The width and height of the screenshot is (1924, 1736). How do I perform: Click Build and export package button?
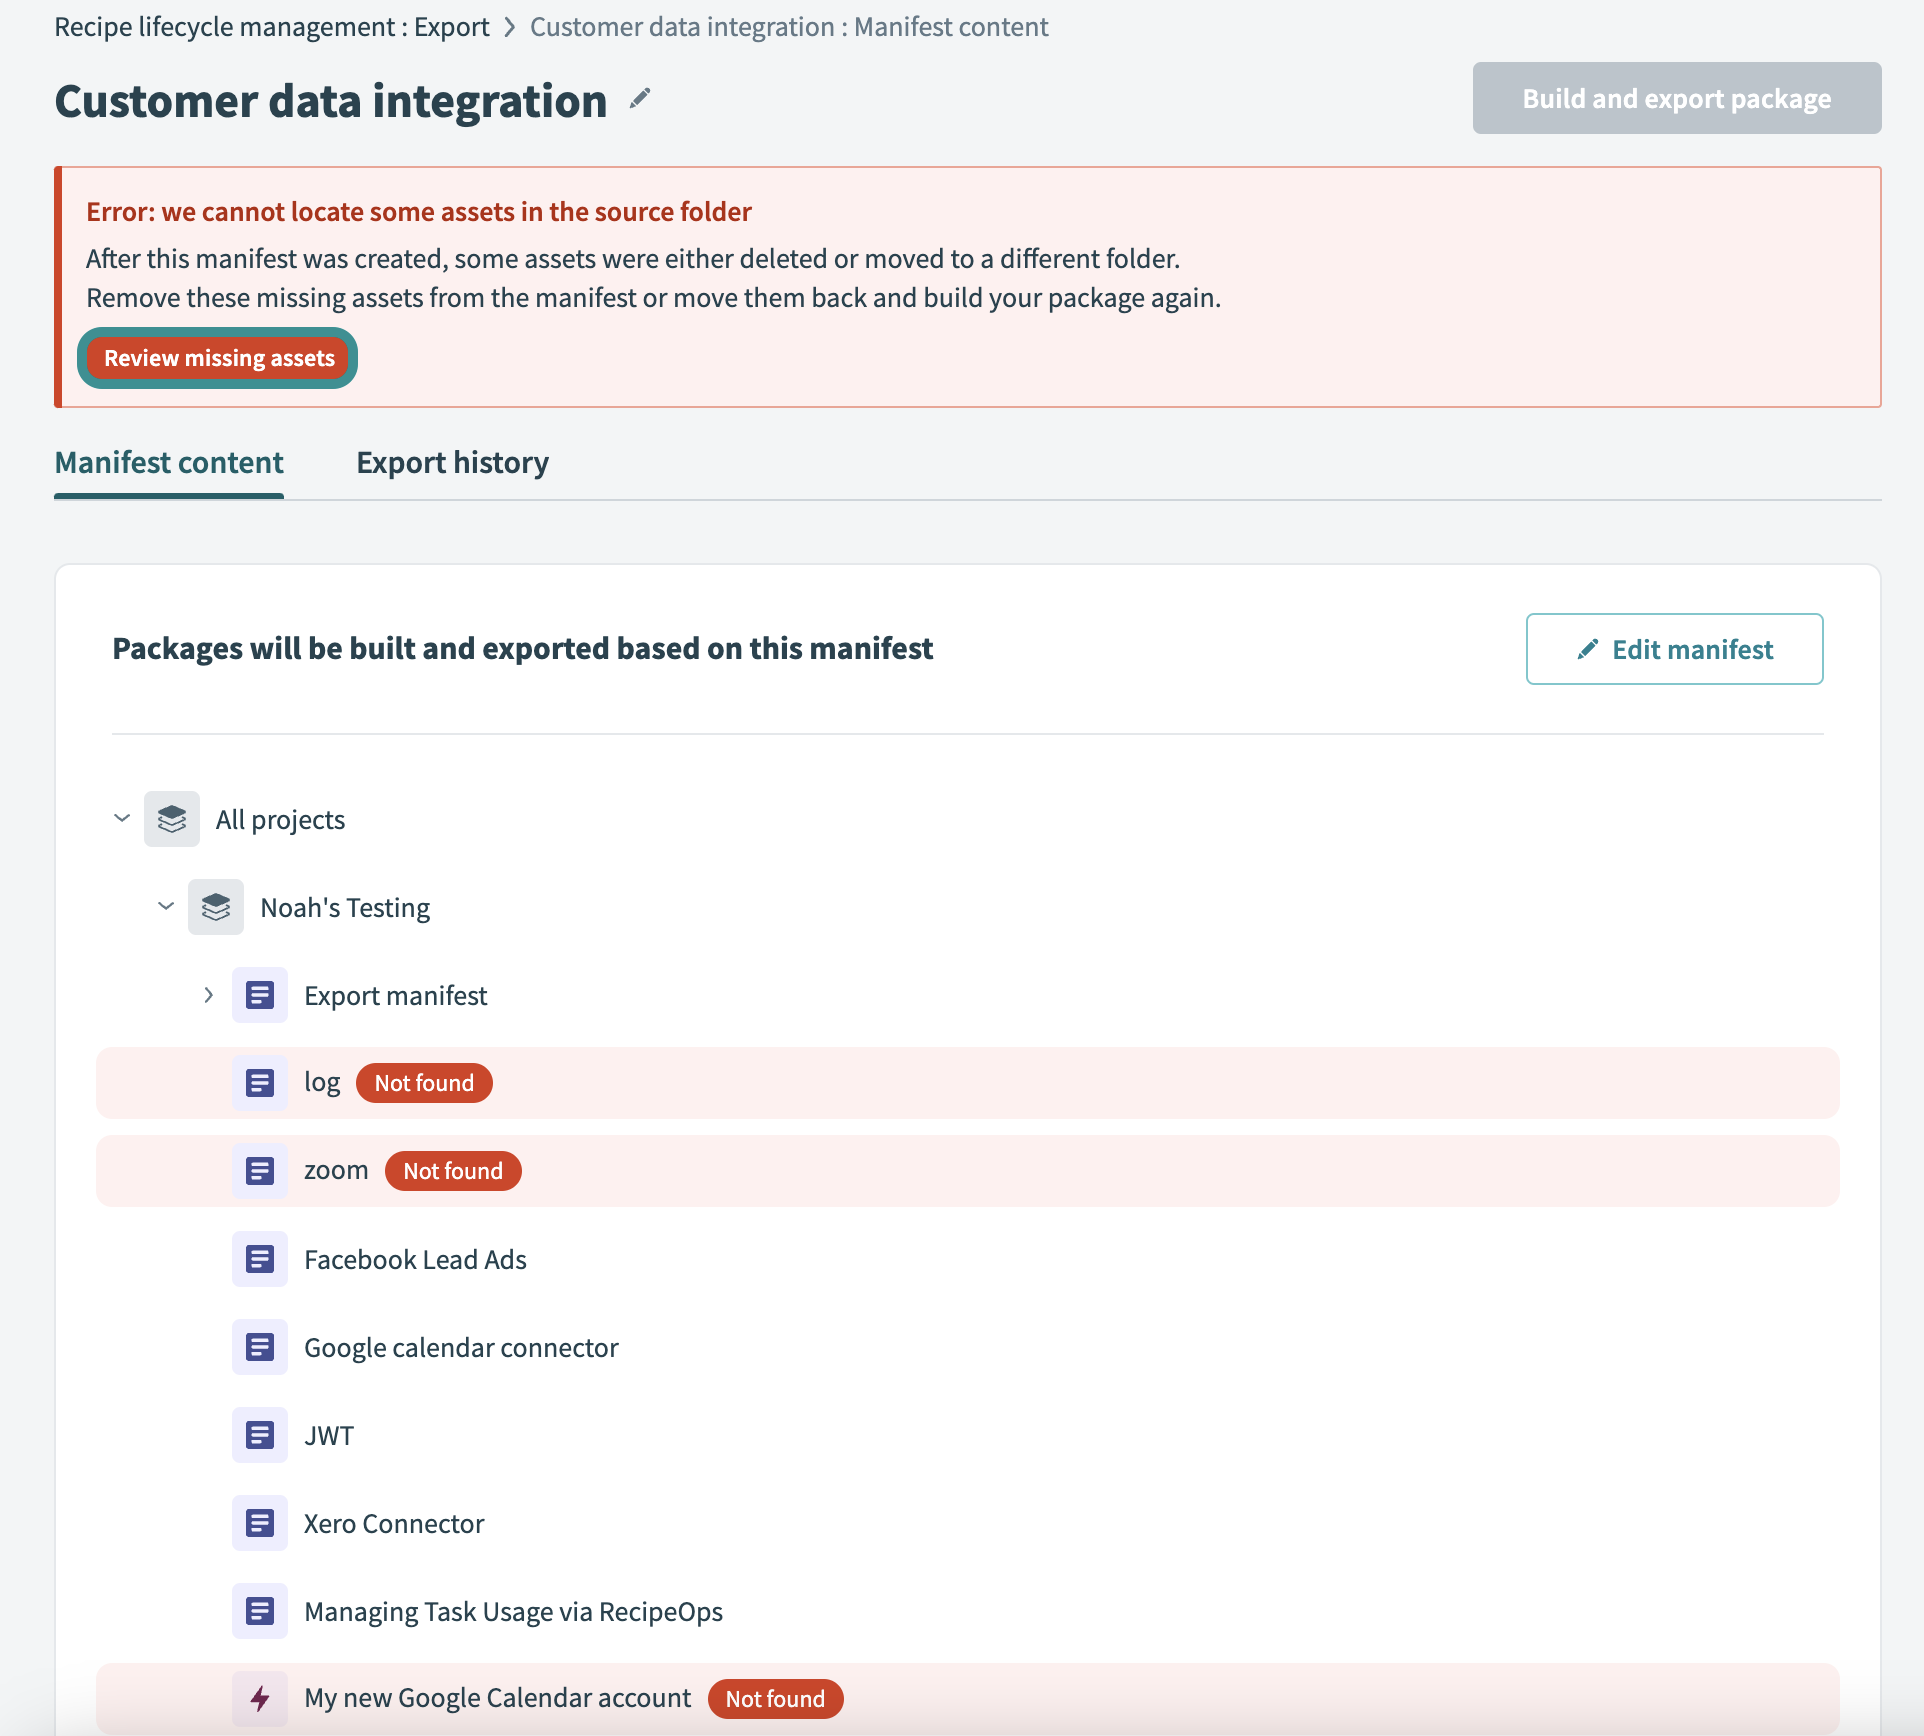click(x=1676, y=98)
